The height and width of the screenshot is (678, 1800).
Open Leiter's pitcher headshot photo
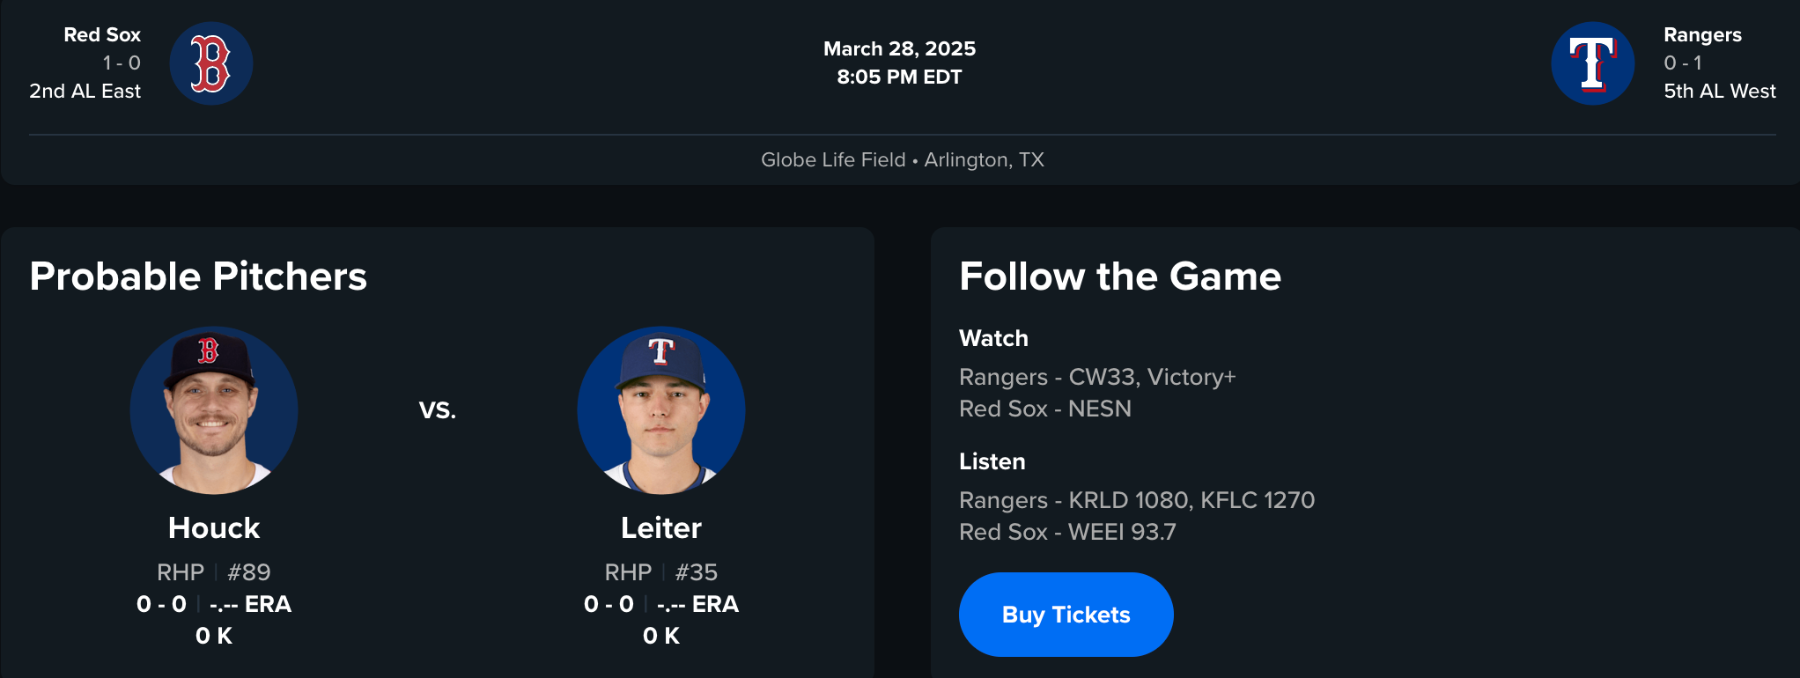(661, 410)
